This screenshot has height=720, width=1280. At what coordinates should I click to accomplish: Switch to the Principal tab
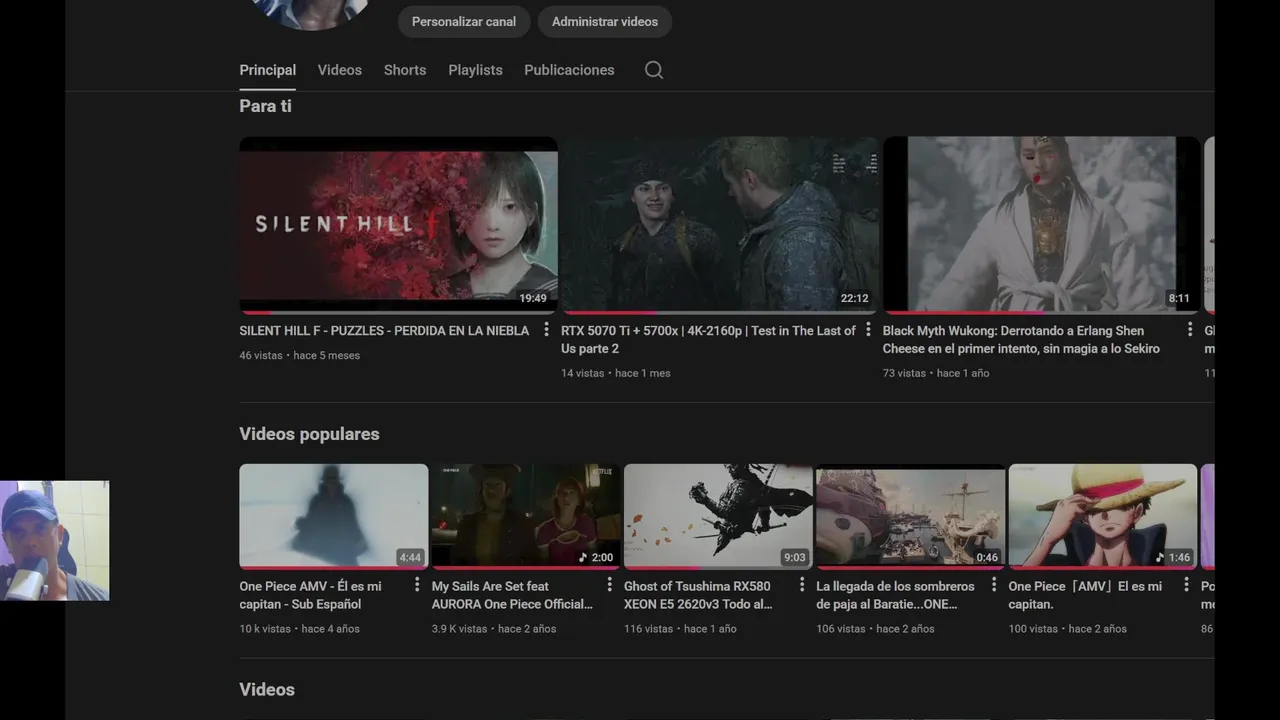coord(267,70)
